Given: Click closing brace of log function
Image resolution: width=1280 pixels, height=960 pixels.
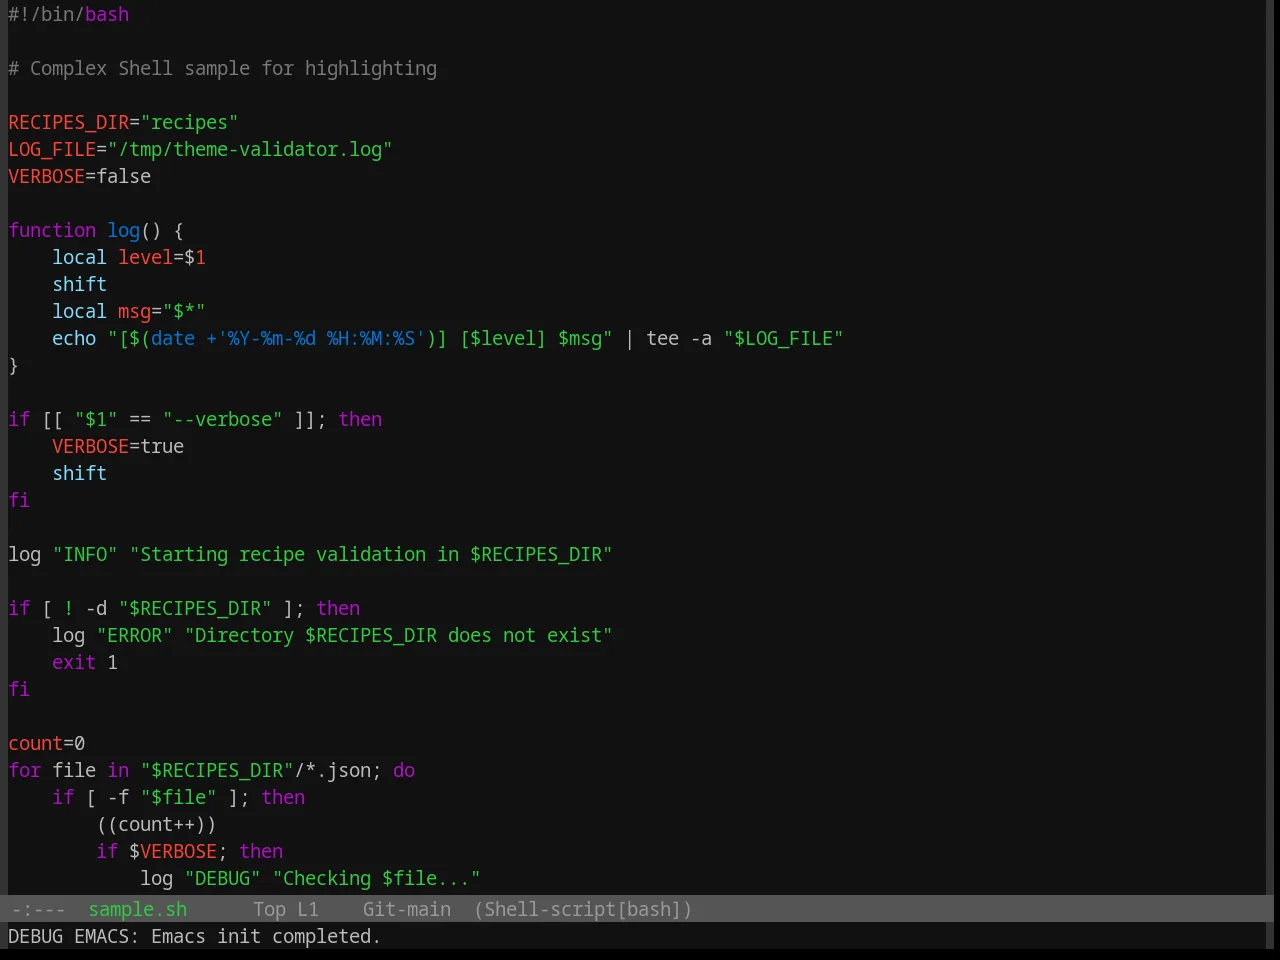Looking at the screenshot, I should click(x=13, y=365).
